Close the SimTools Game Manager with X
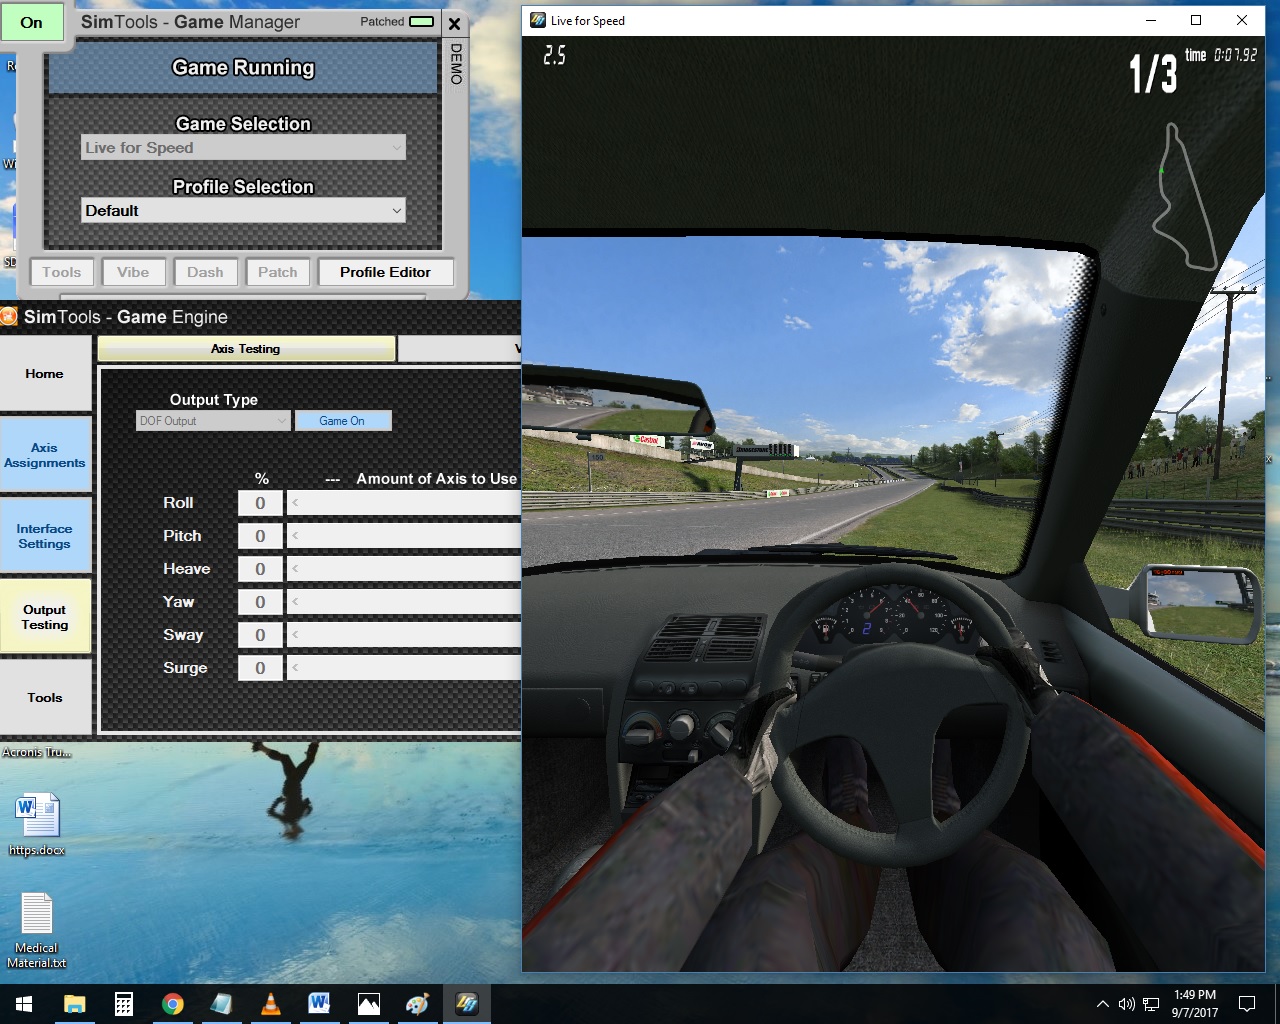This screenshot has height=1024, width=1280. 454,24
